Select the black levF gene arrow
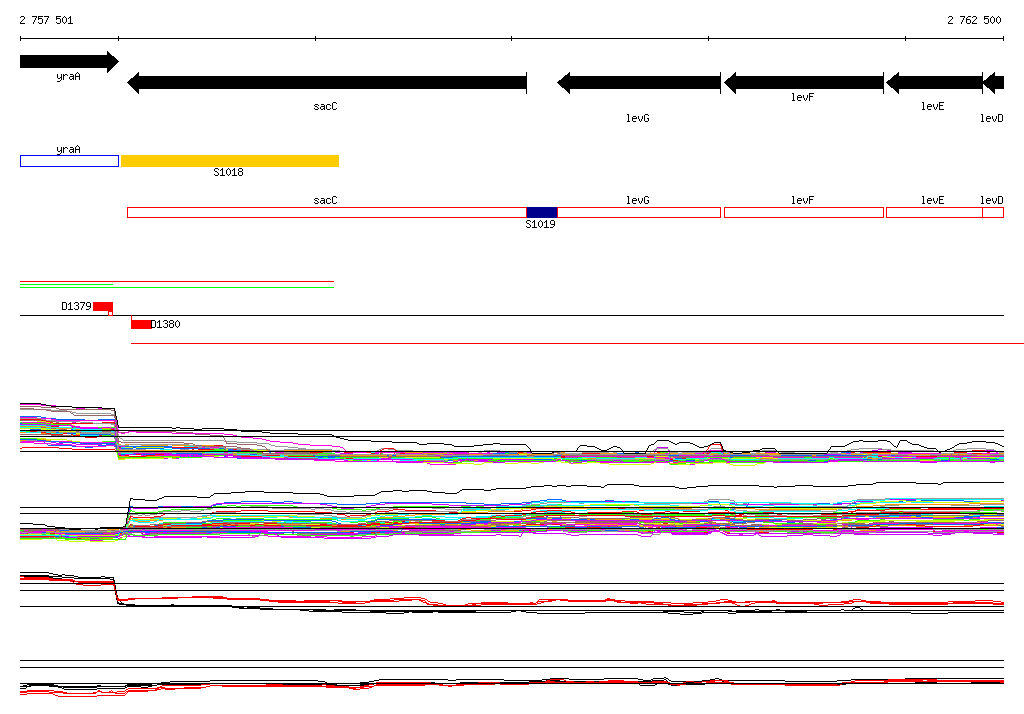The image size is (1024, 714). [804, 83]
